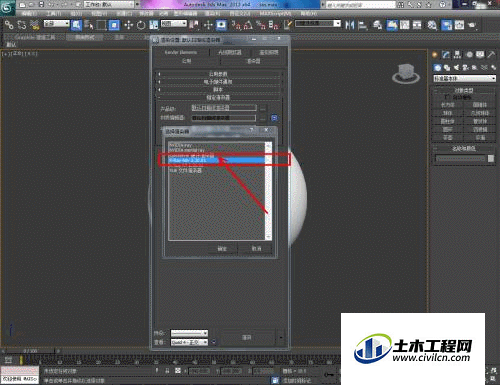Open the MAXScript menu
The height and width of the screenshot is (385, 500).
275,14
